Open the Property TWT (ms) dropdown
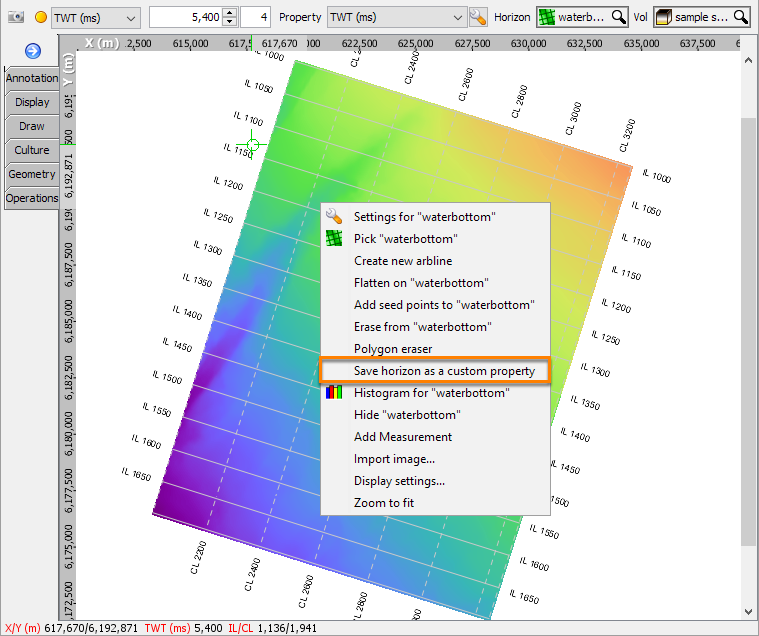 pos(397,17)
